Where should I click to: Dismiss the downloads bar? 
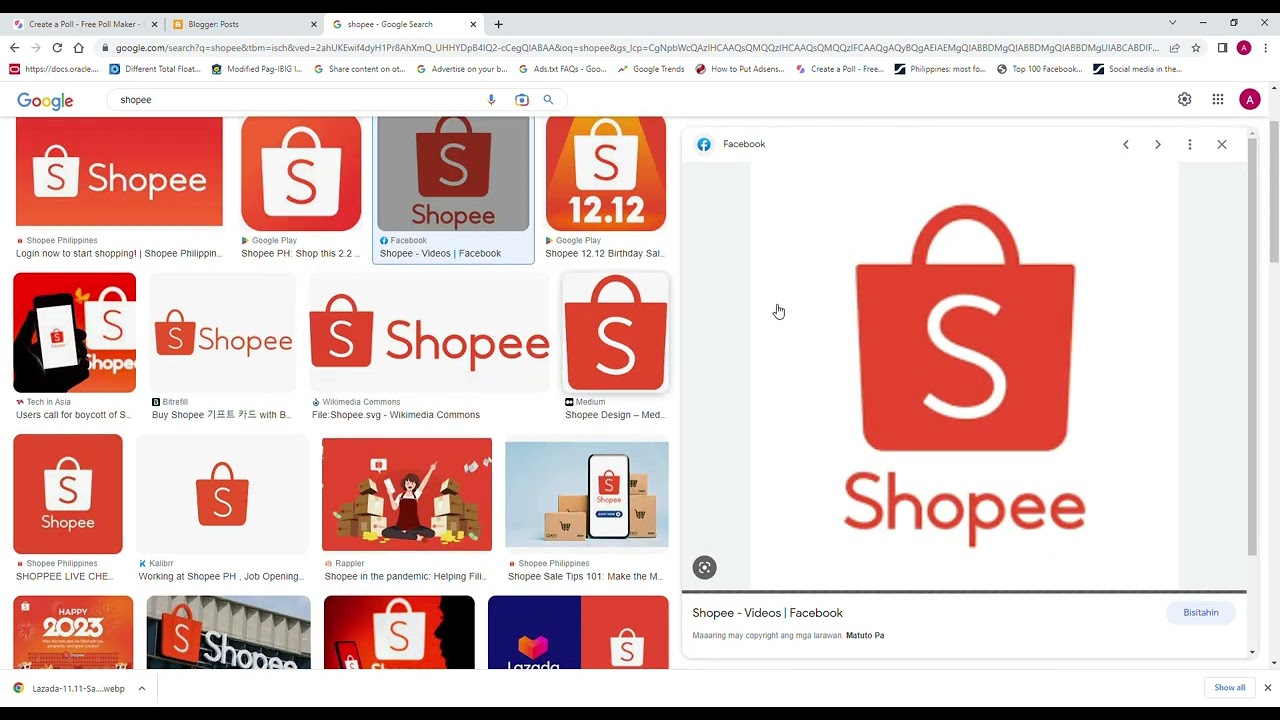click(x=1267, y=688)
